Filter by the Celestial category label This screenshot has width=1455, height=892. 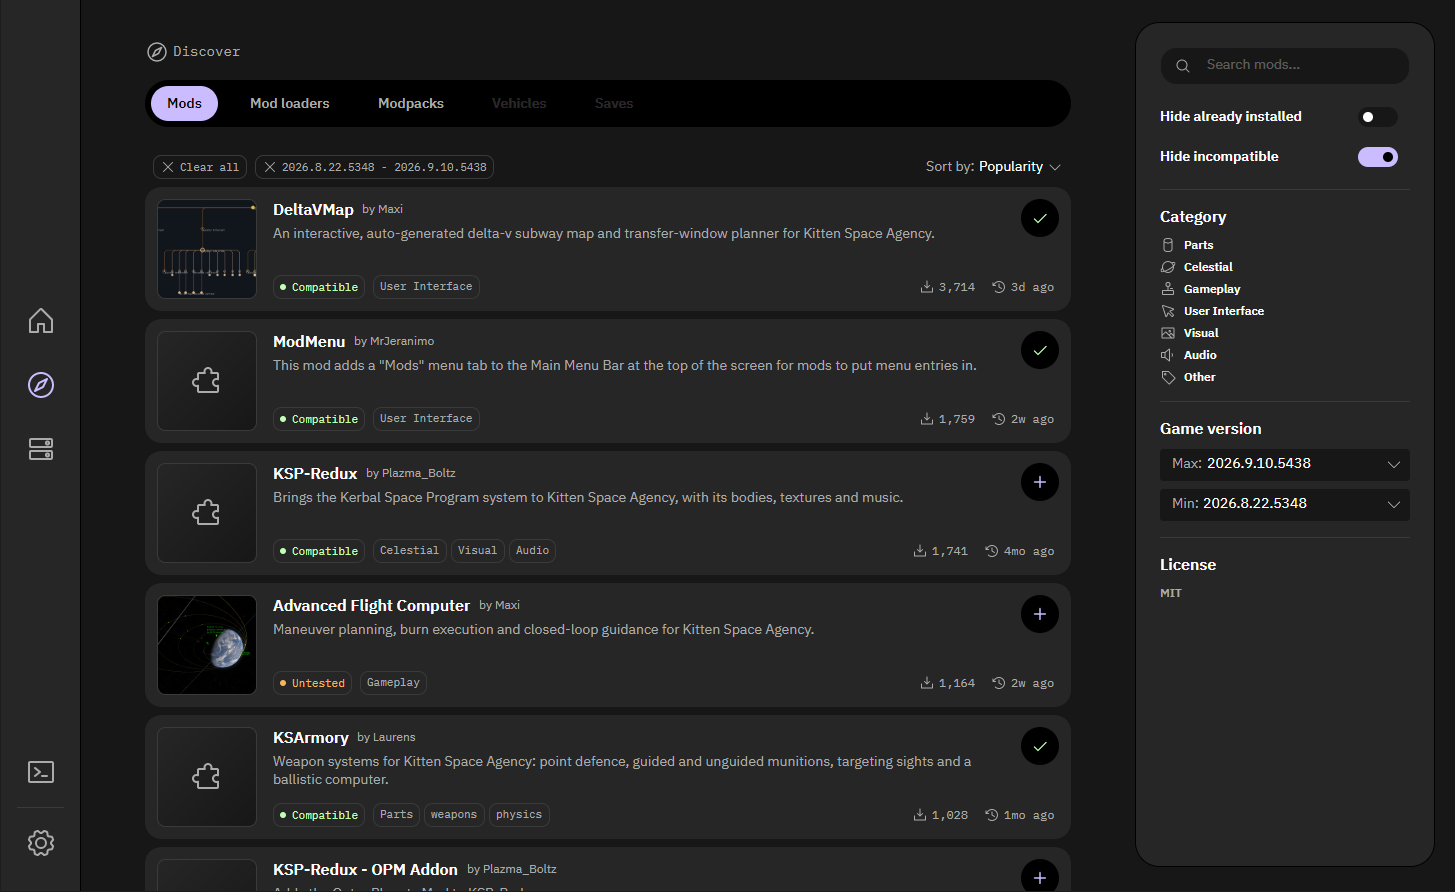click(x=1208, y=267)
